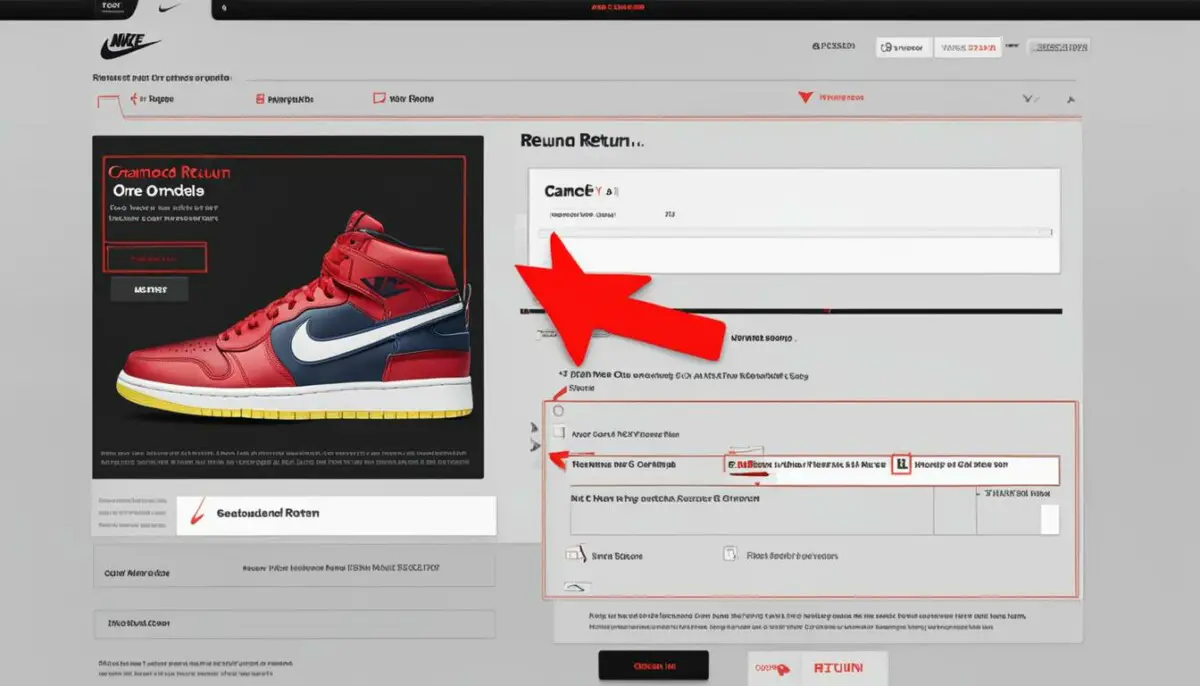Click the red barcode icon inside the highlighted field
This screenshot has height=686, width=1200.
pyautogui.click(x=902, y=463)
